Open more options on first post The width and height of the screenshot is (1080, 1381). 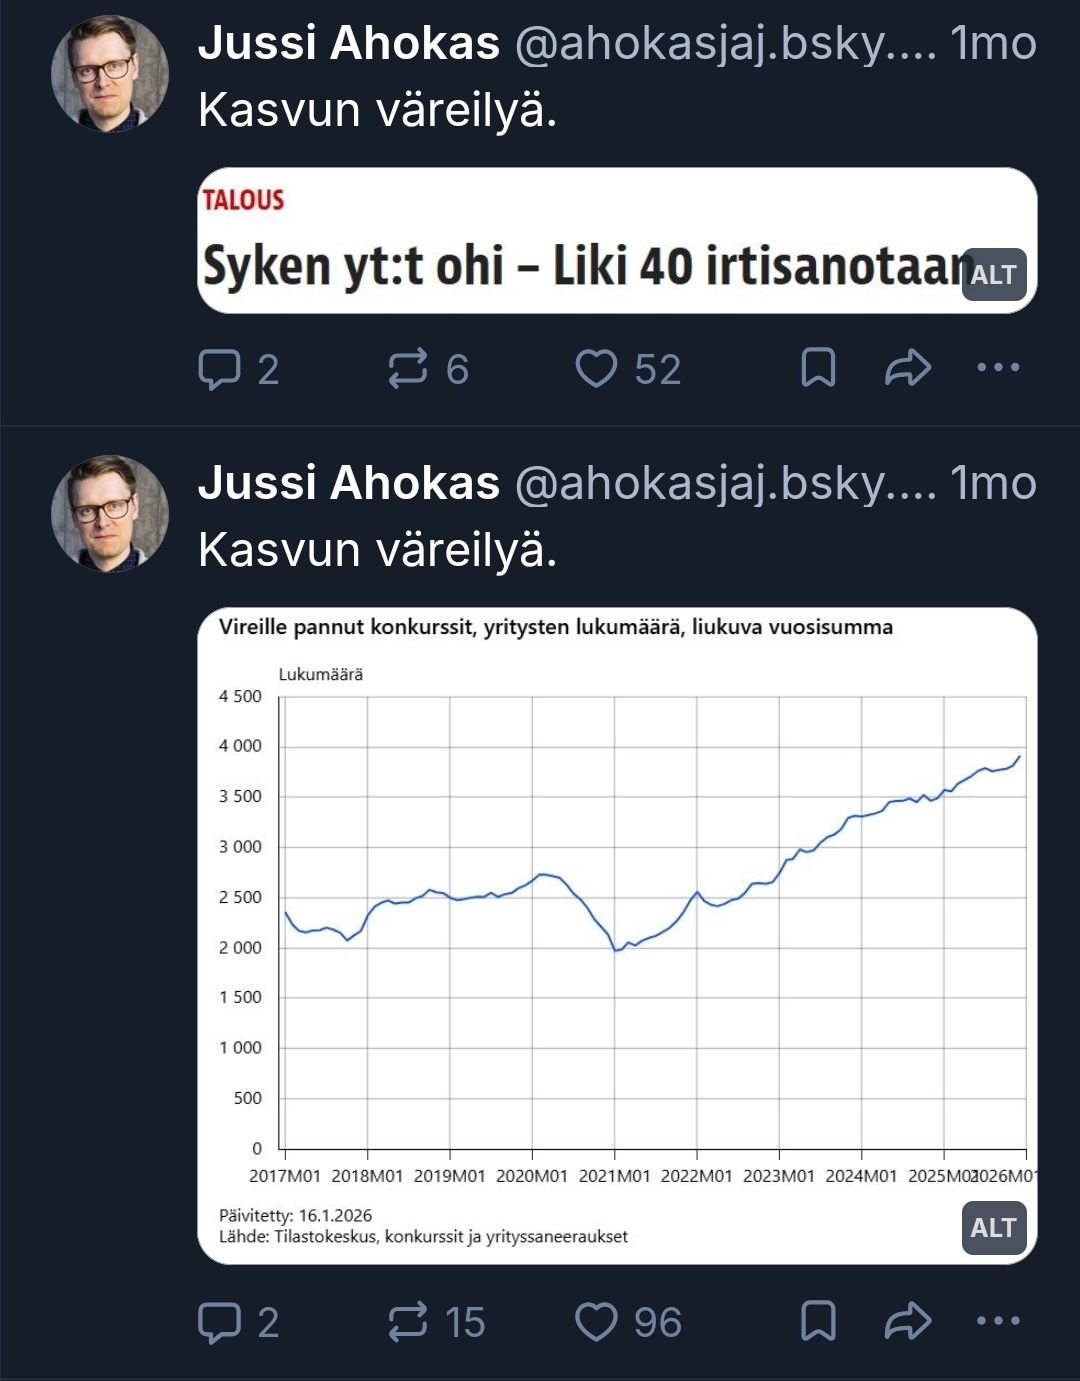click(x=997, y=368)
